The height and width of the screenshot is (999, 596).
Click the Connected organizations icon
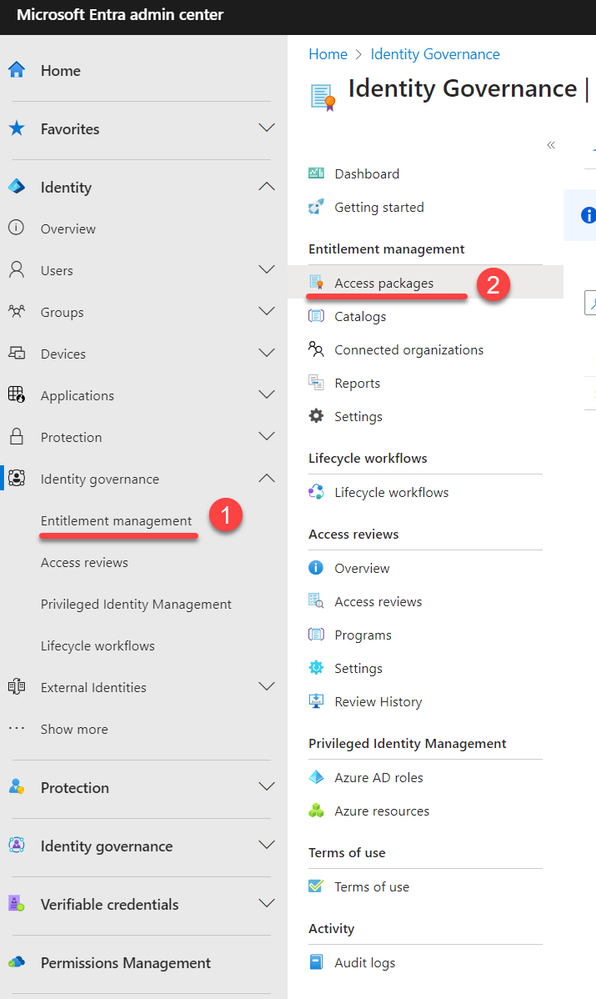point(316,349)
